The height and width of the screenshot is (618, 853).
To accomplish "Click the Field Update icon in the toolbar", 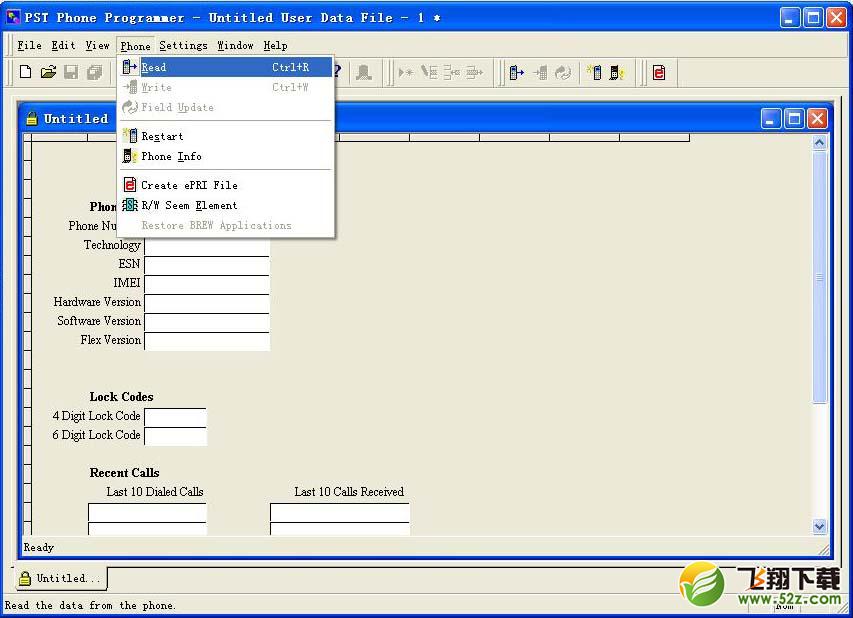I will (x=563, y=72).
